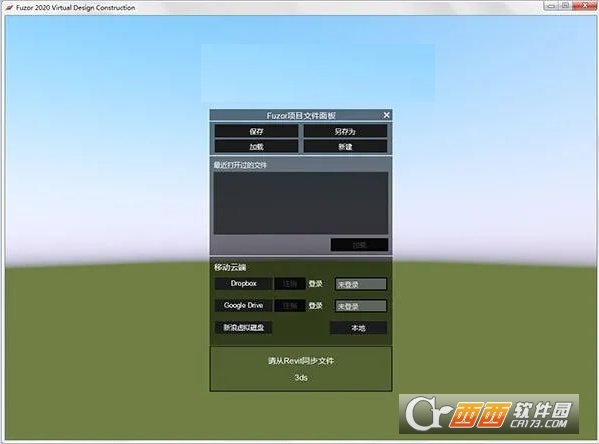Click the 本地 button

(359, 328)
